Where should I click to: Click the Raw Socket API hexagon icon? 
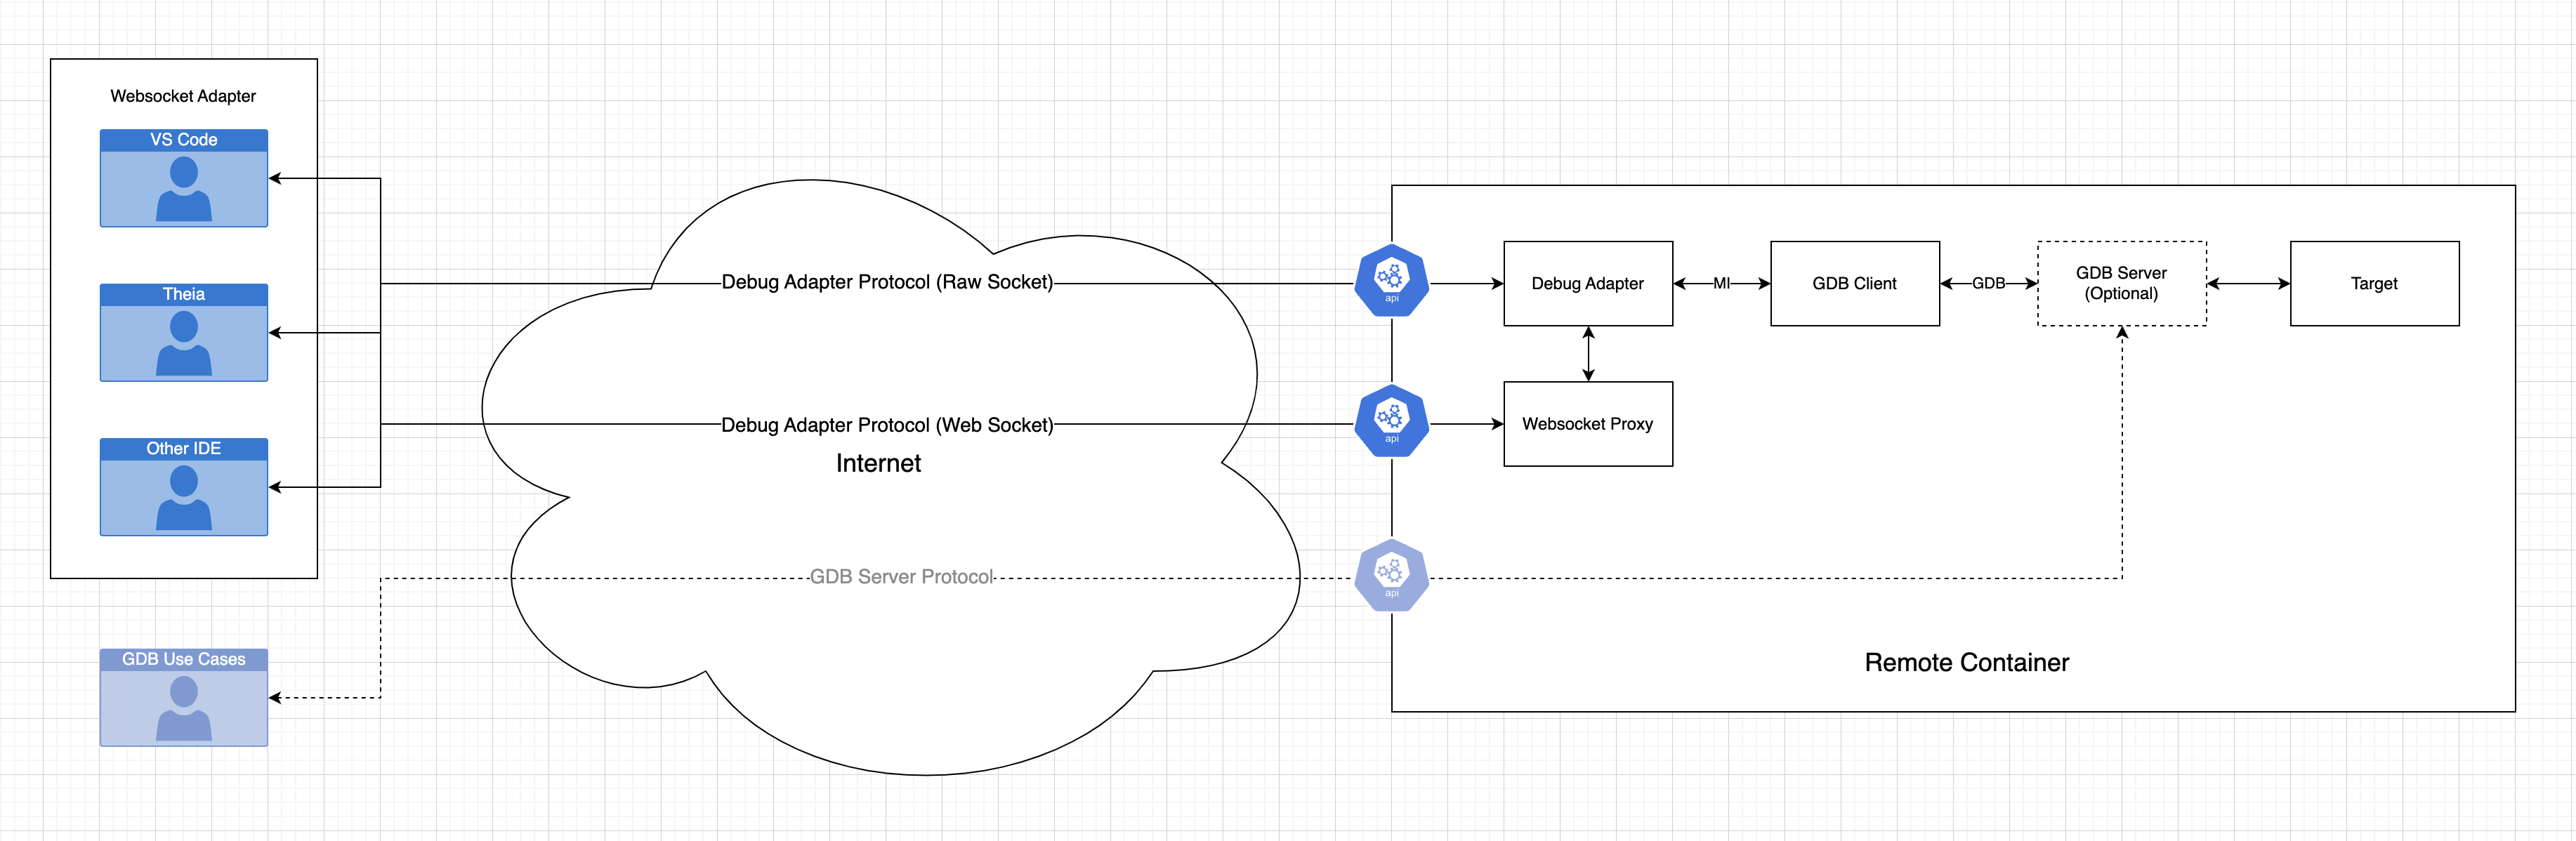pyautogui.click(x=1391, y=281)
